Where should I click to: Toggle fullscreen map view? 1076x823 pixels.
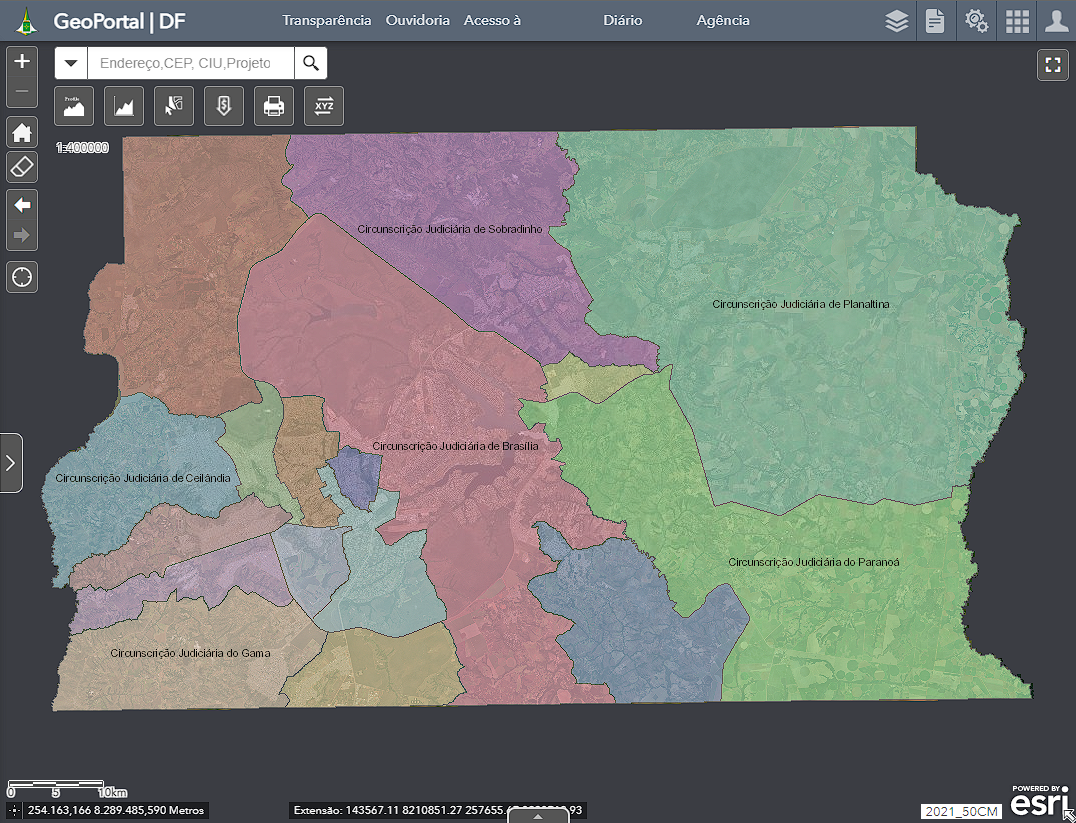pyautogui.click(x=1052, y=65)
